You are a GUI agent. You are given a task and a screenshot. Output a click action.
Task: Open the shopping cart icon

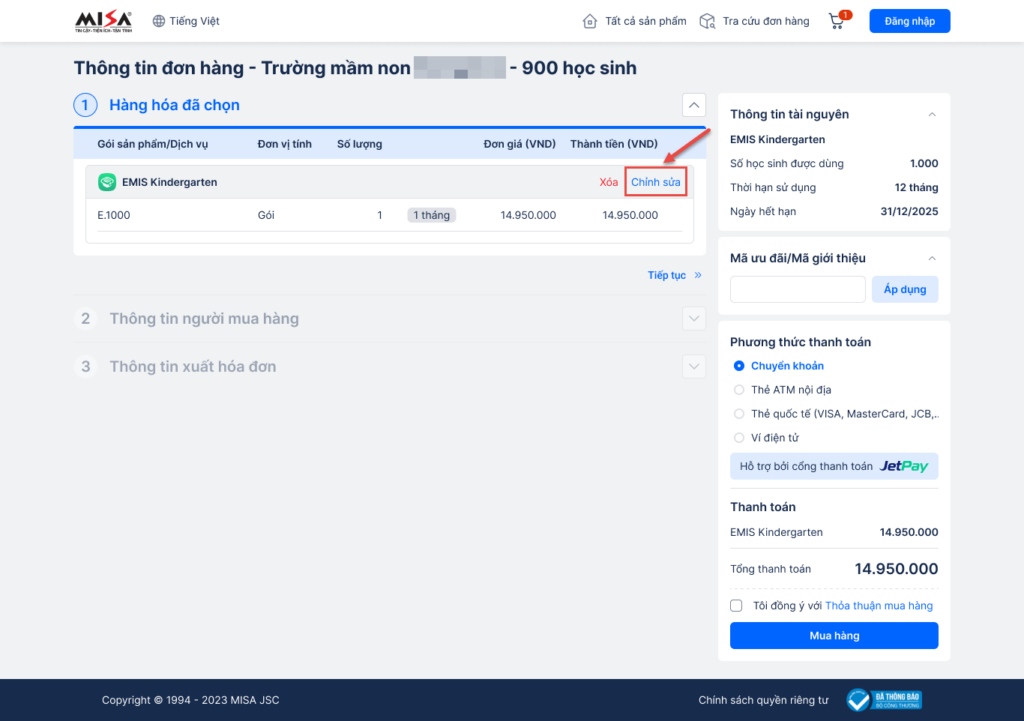(x=837, y=22)
